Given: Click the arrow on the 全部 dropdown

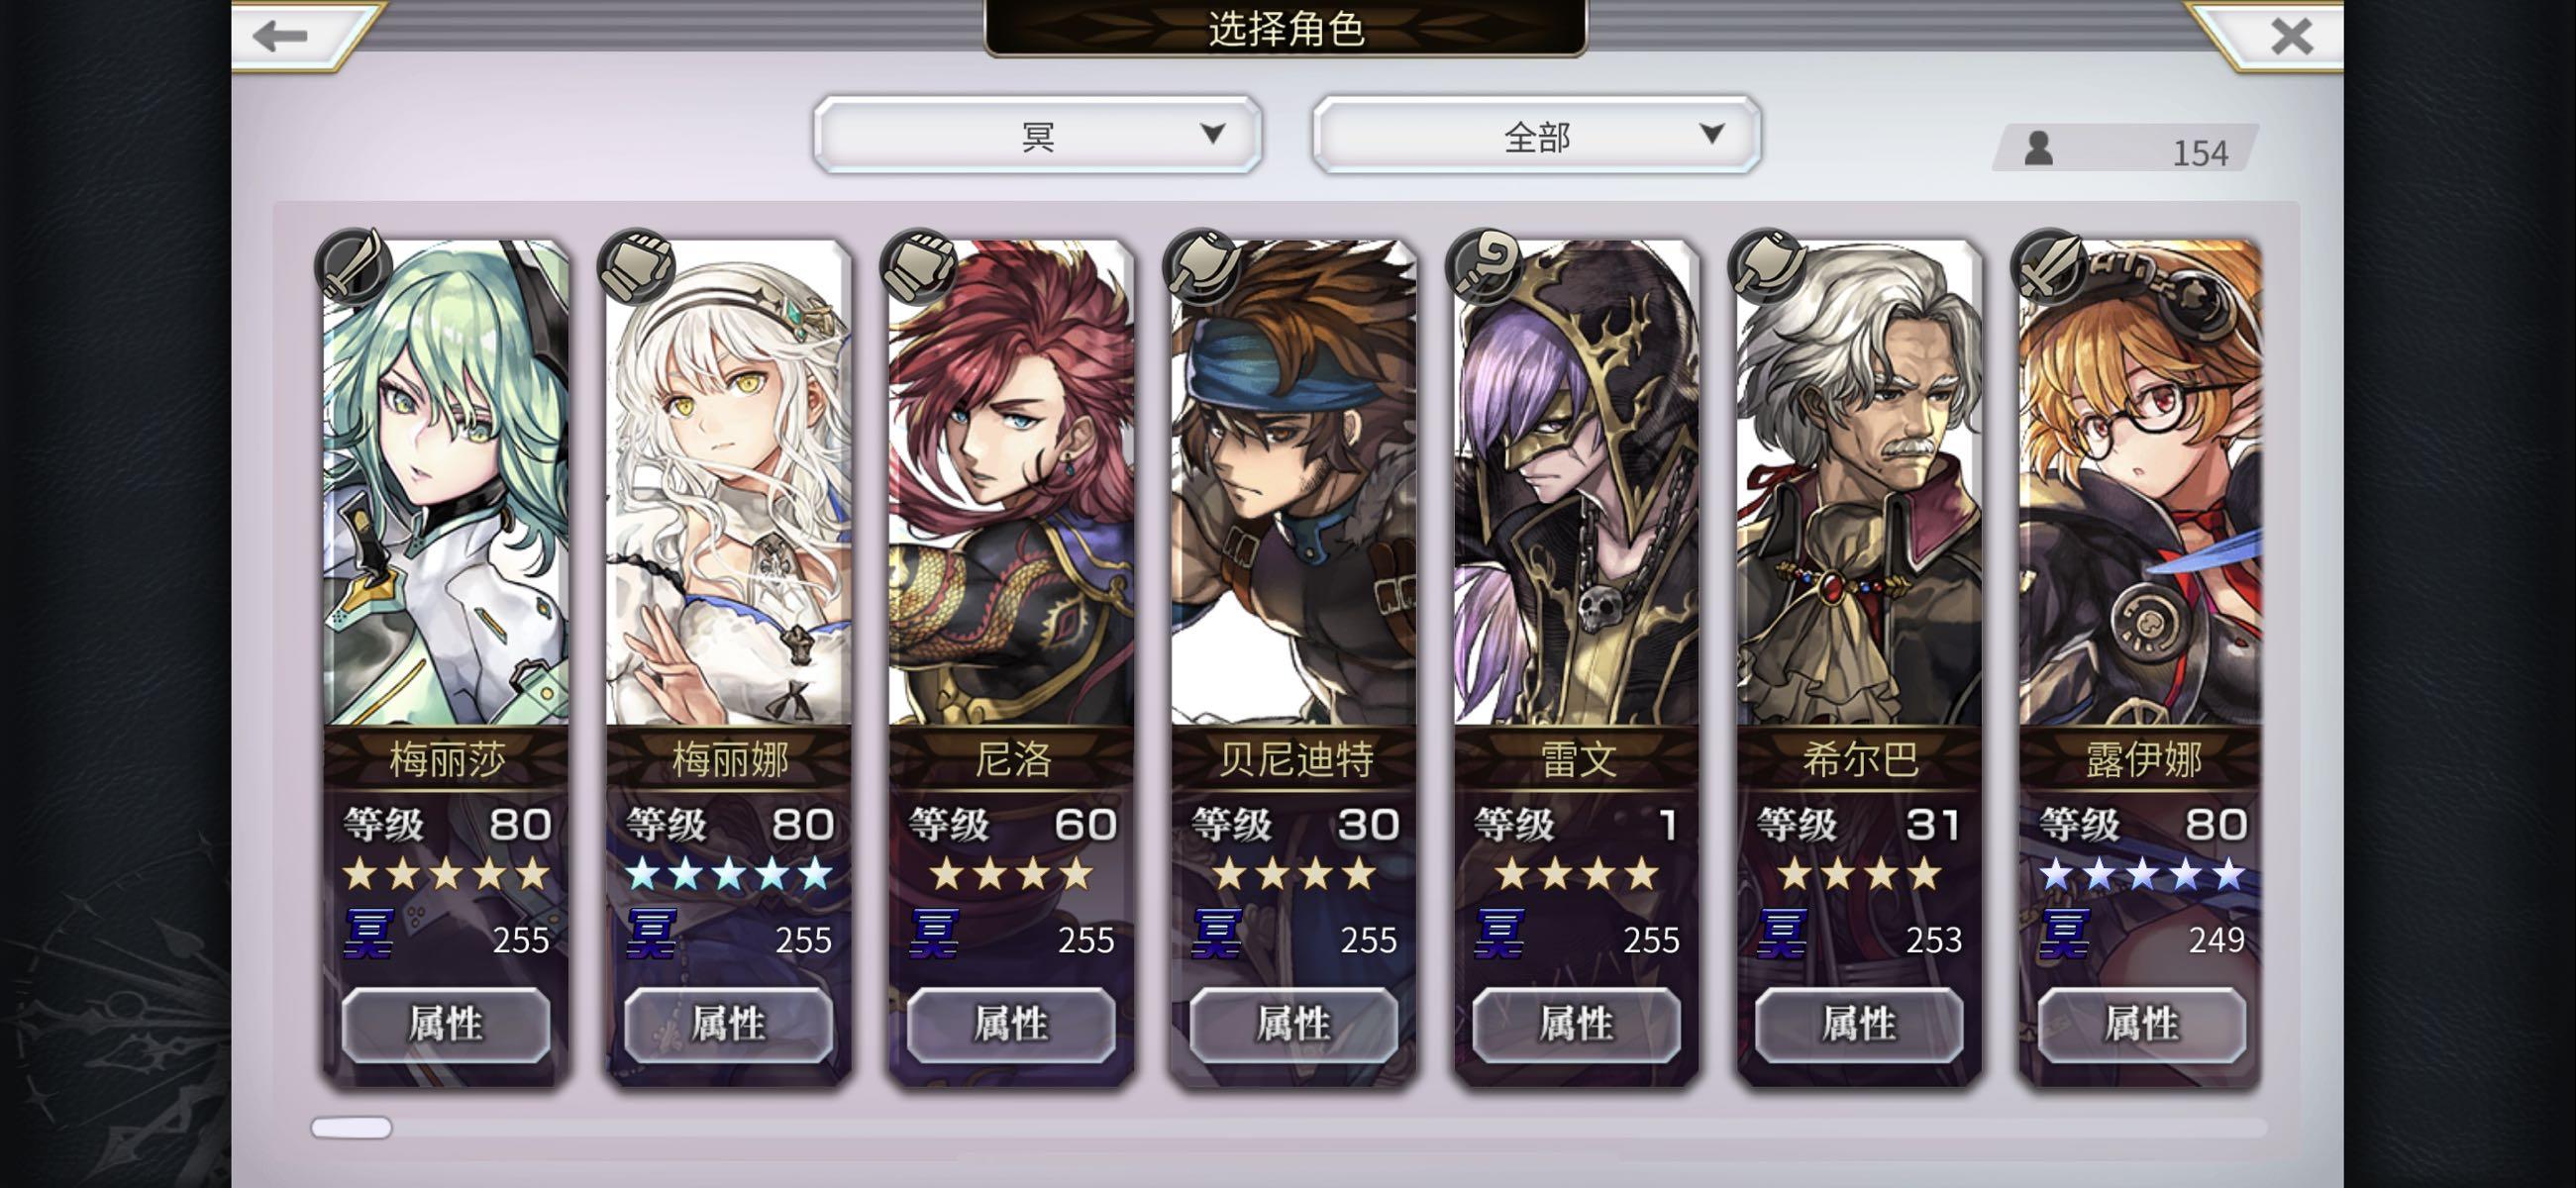Looking at the screenshot, I should click(1711, 133).
